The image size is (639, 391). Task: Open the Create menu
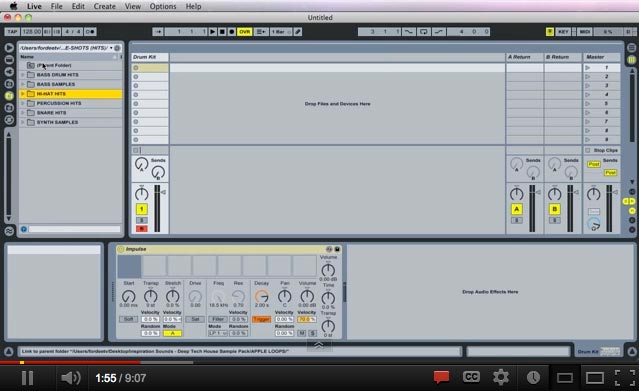(104, 6)
